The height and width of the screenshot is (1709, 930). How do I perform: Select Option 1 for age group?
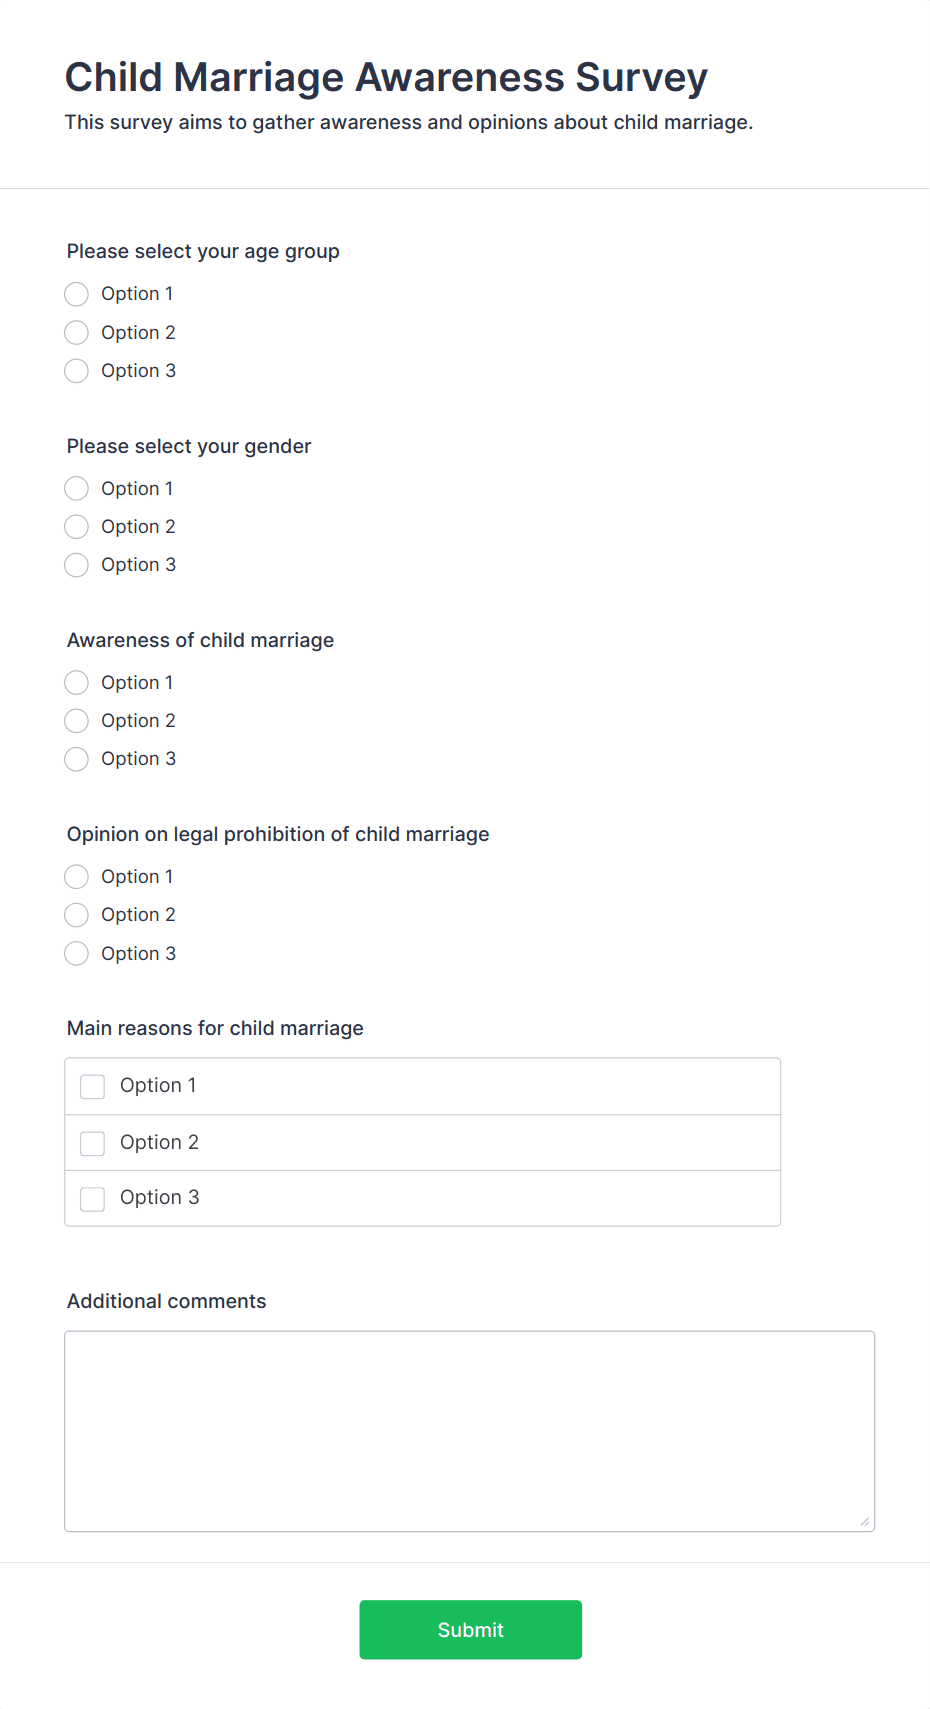coord(77,294)
